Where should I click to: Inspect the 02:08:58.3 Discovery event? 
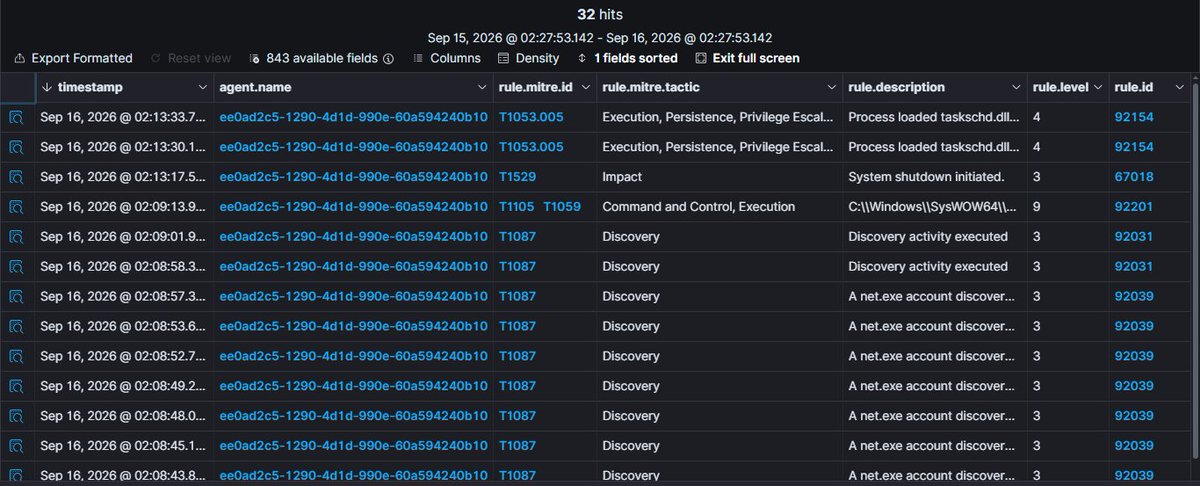pyautogui.click(x=17, y=266)
